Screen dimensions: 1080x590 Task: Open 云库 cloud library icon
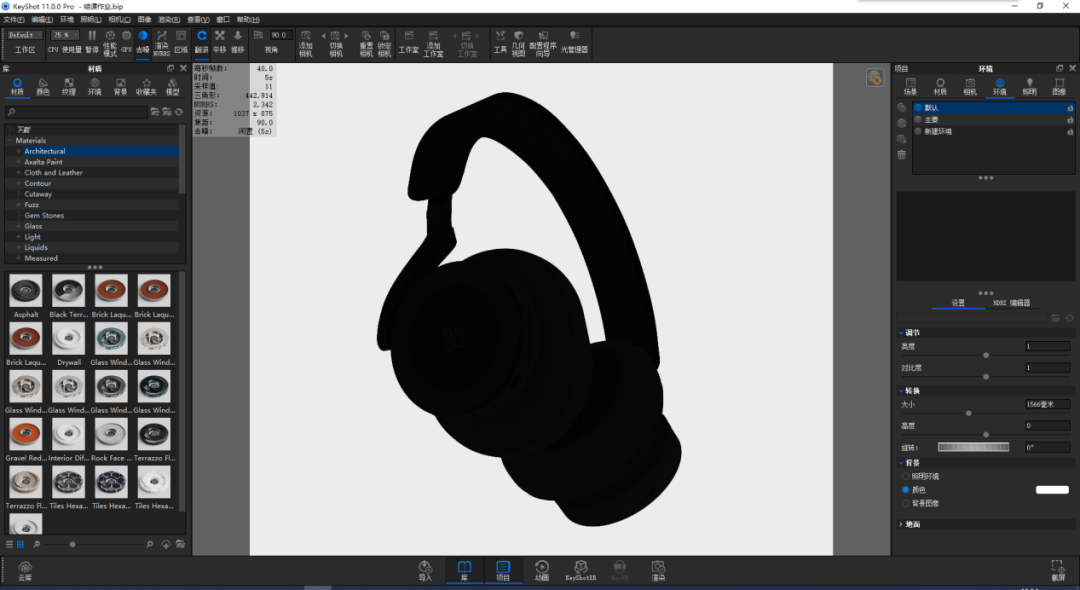point(25,571)
